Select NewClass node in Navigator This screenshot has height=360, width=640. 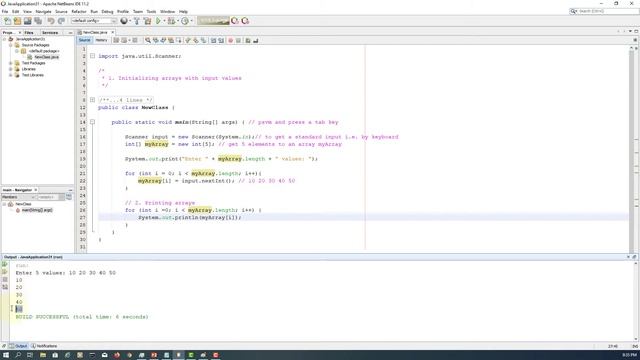point(23,204)
